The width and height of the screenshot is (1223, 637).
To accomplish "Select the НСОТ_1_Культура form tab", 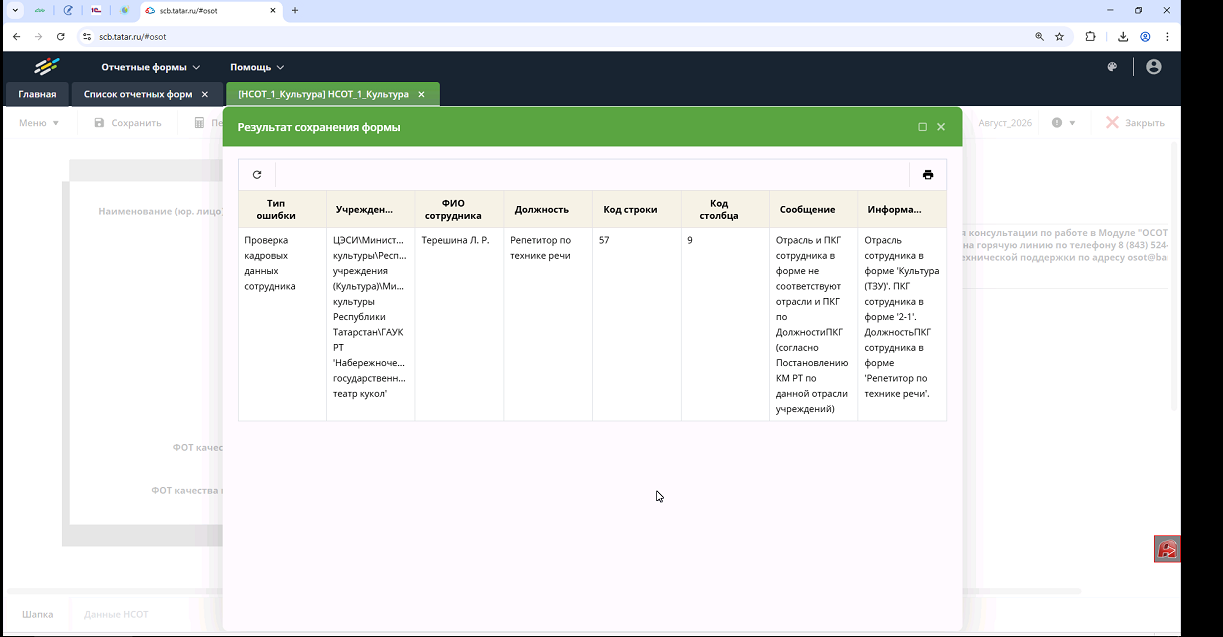I will [x=323, y=94].
